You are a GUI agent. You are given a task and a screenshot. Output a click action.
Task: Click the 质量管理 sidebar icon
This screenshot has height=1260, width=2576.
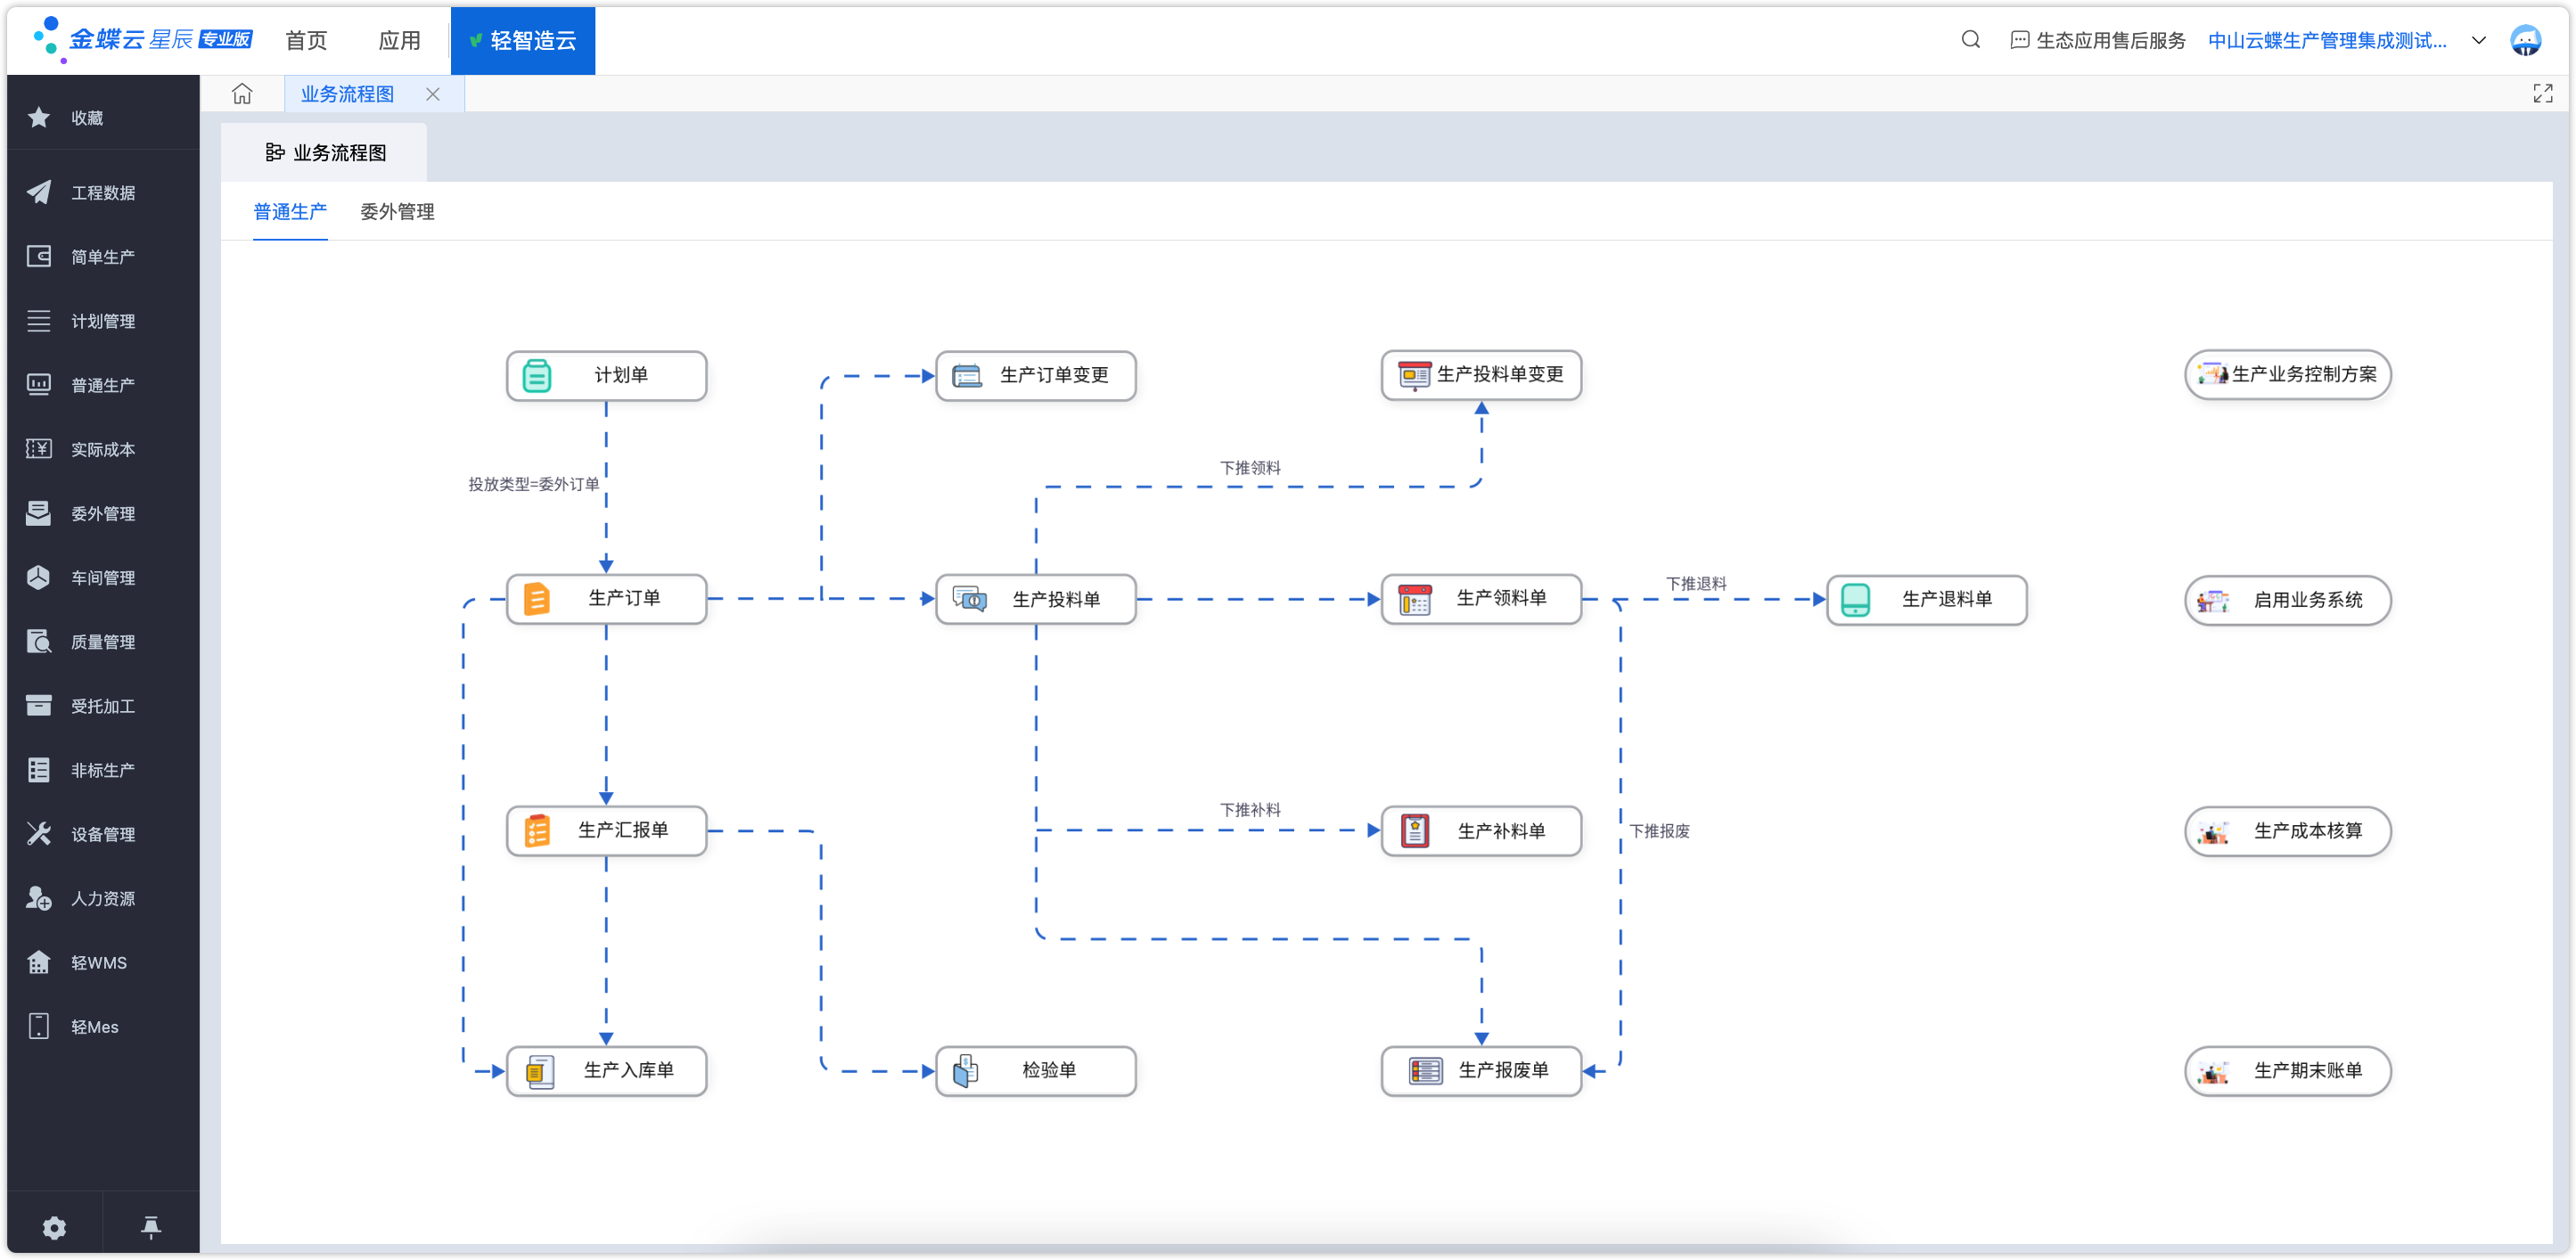[39, 641]
